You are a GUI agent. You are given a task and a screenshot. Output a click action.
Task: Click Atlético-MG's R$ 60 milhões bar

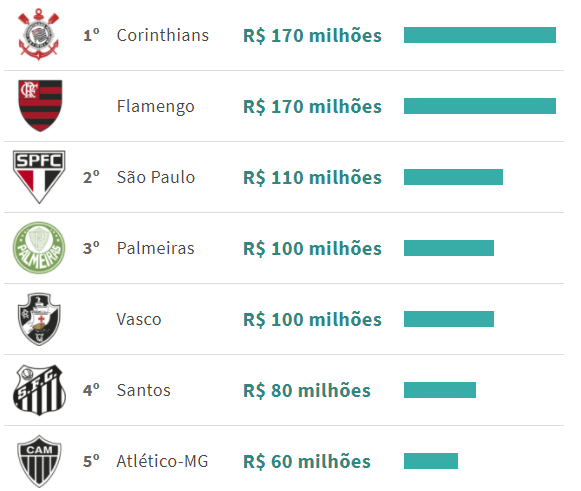point(431,461)
